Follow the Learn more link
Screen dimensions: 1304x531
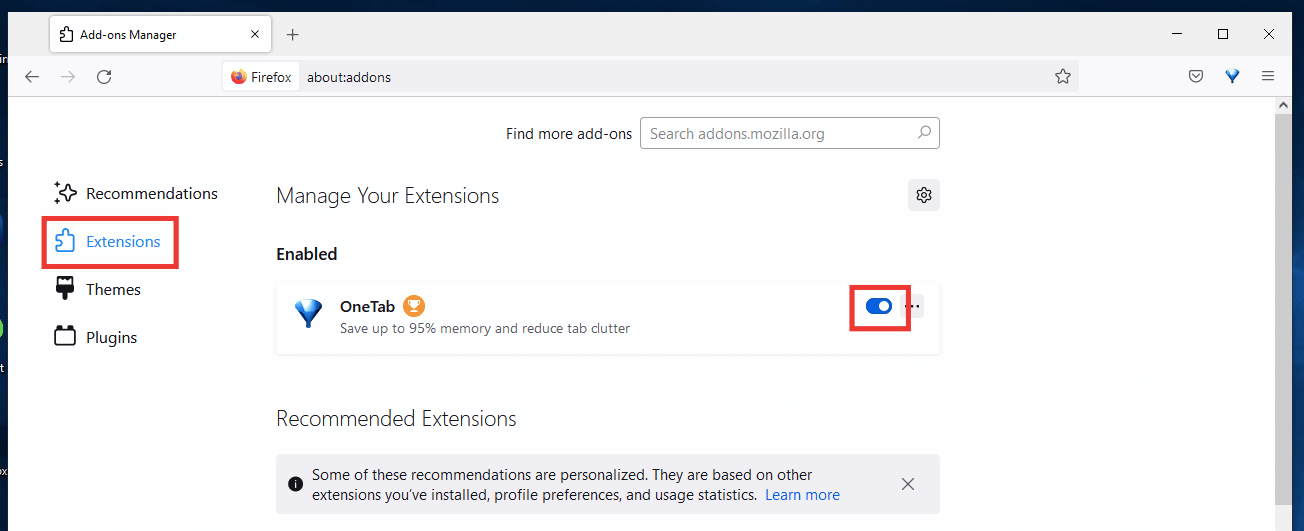click(802, 495)
